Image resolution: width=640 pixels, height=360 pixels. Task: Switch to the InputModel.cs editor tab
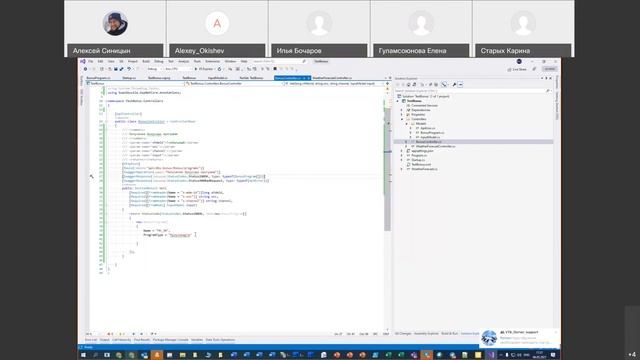[218, 78]
